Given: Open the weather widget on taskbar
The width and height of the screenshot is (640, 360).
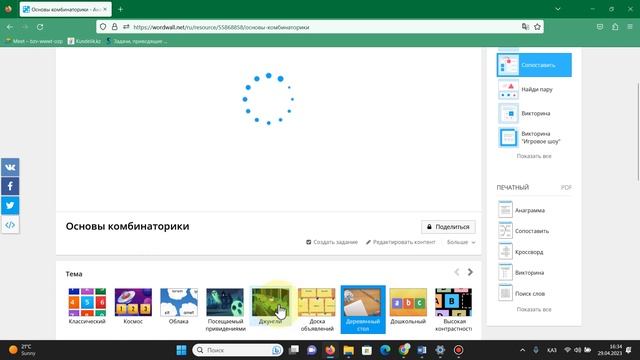Looking at the screenshot, I should [22, 350].
